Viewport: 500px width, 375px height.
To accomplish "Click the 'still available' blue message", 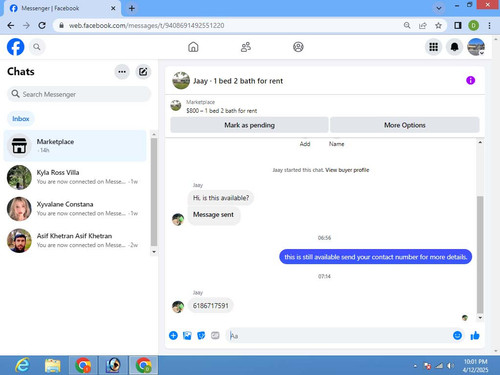I will (376, 257).
